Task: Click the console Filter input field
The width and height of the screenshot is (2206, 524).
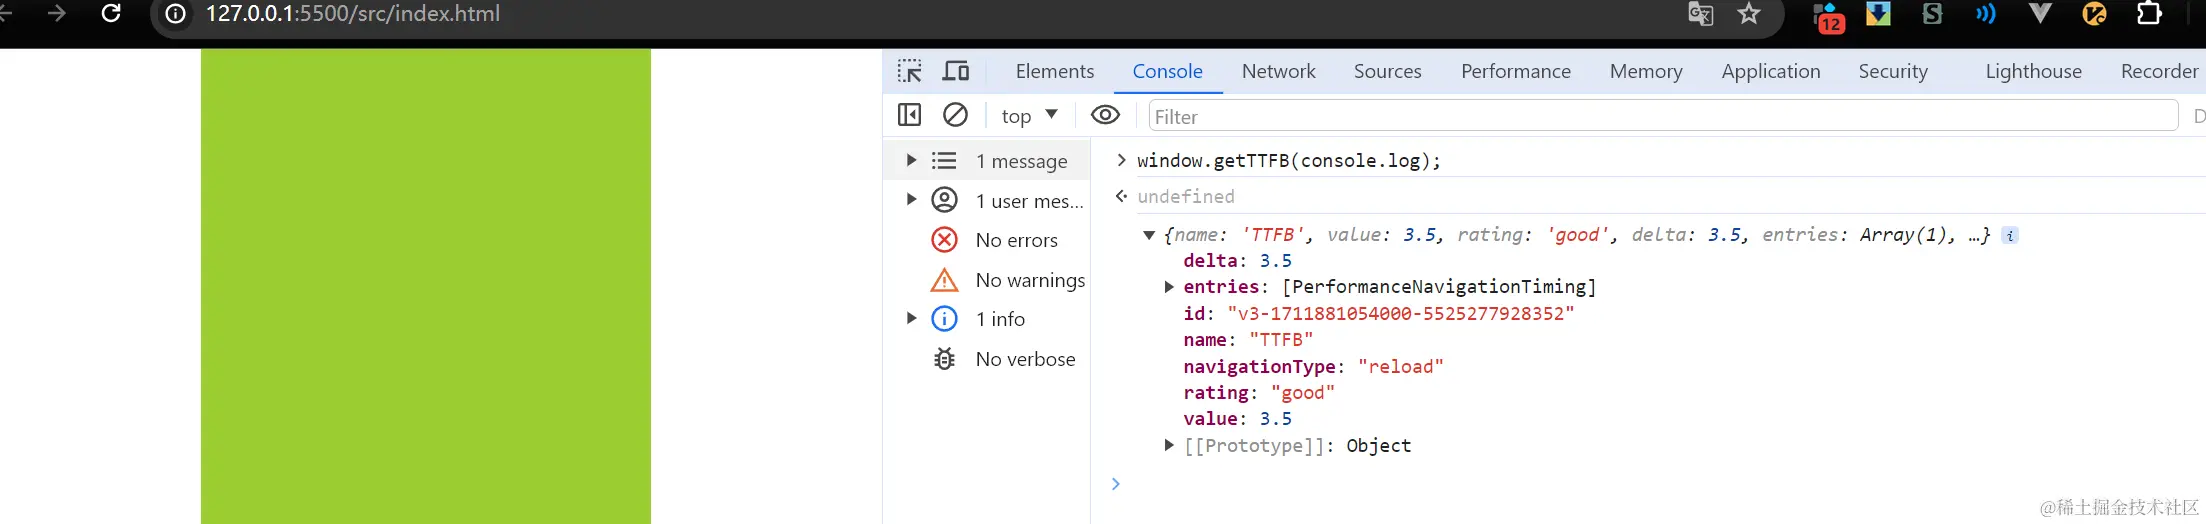Action: (x=1660, y=116)
